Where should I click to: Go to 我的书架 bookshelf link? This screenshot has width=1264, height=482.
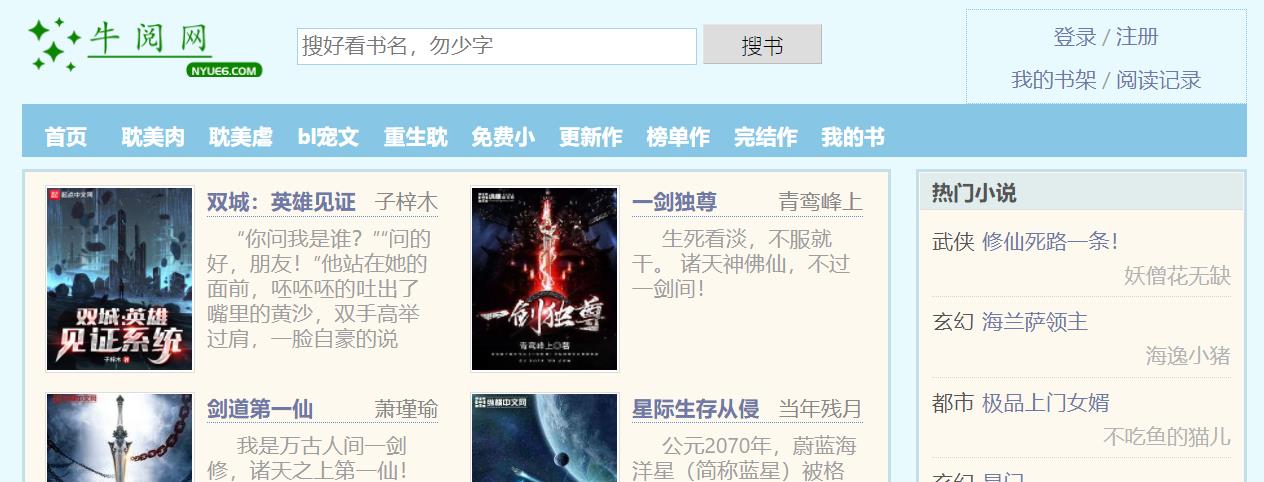pyautogui.click(x=1054, y=80)
